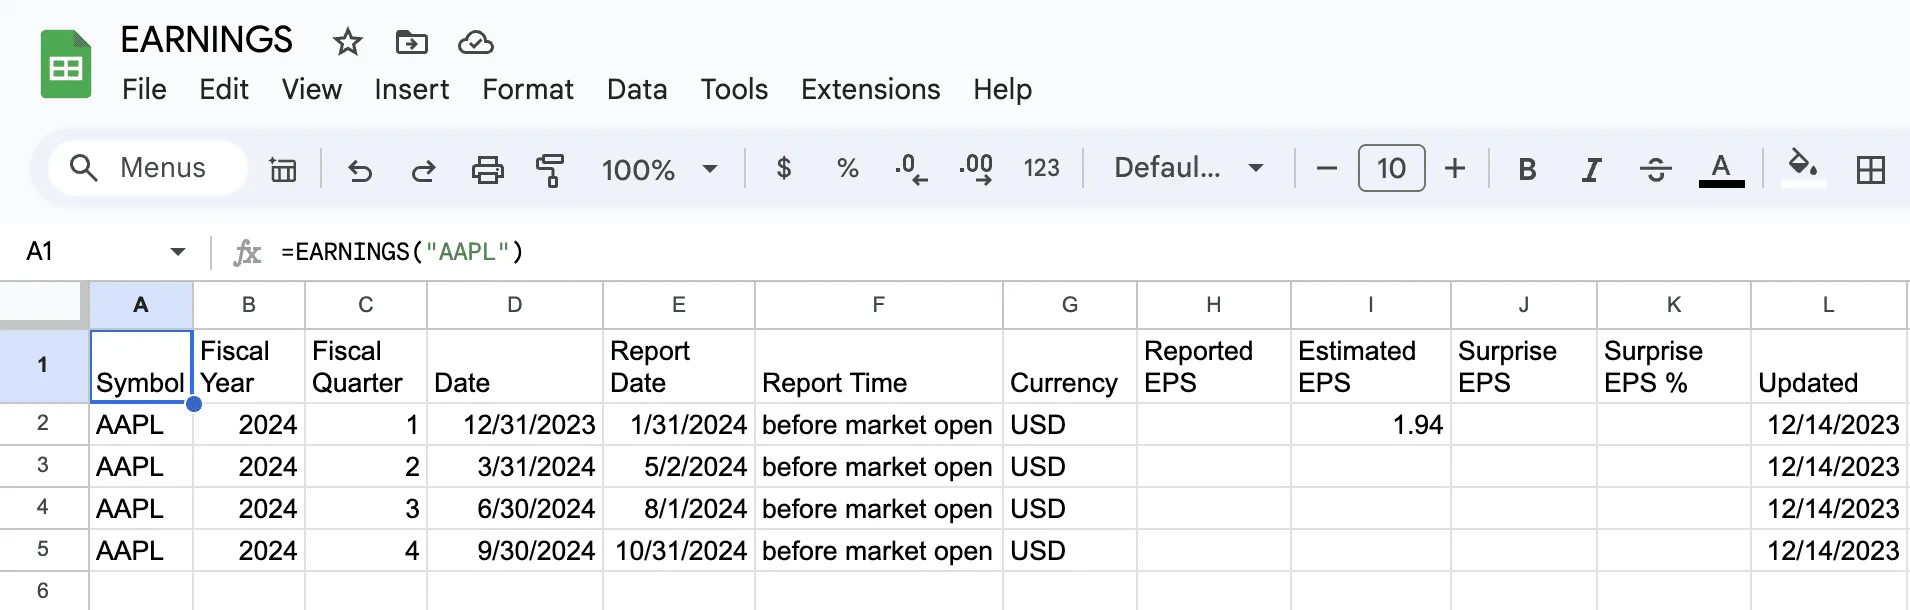This screenshot has height=610, width=1910.
Task: Select column F header
Action: (878, 305)
